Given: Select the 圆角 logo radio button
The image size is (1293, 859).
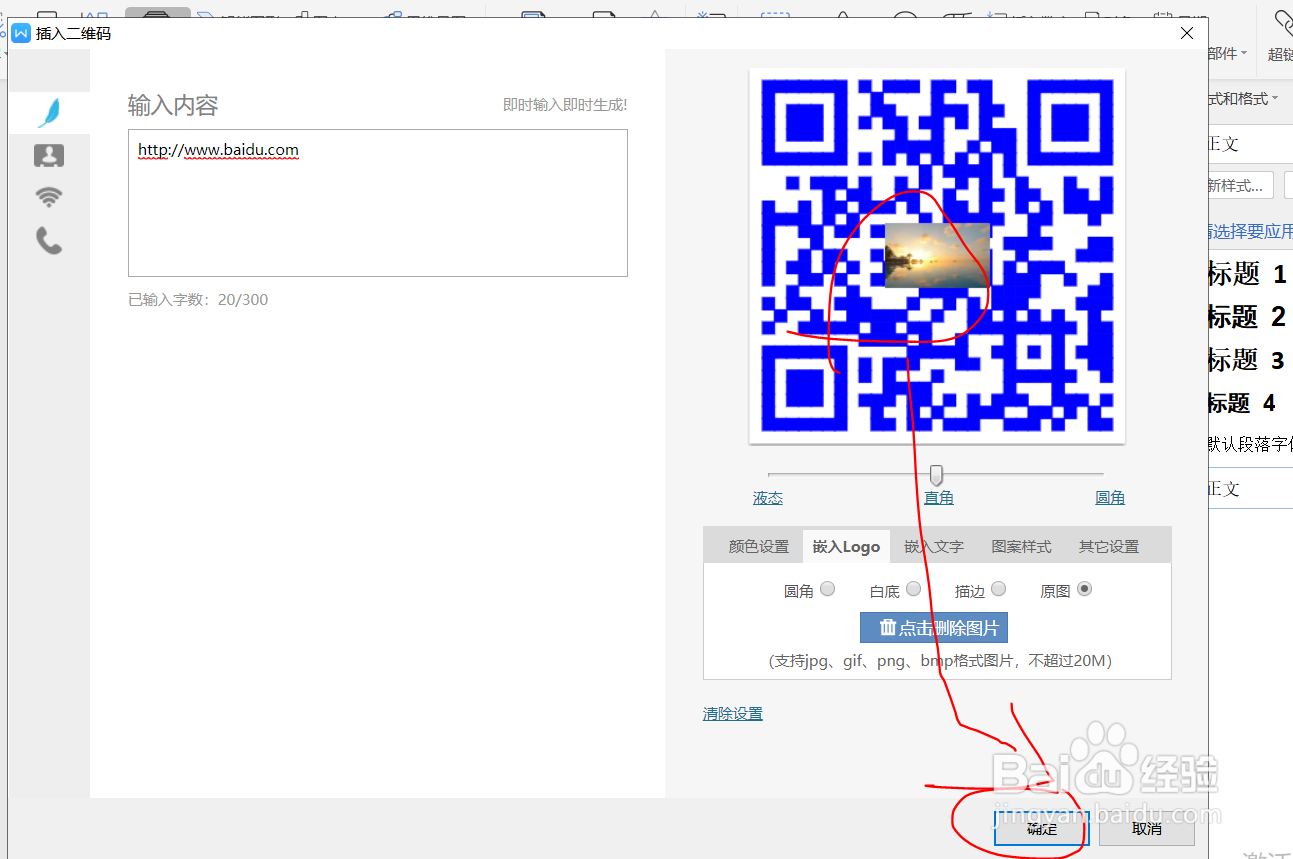Looking at the screenshot, I should [827, 589].
